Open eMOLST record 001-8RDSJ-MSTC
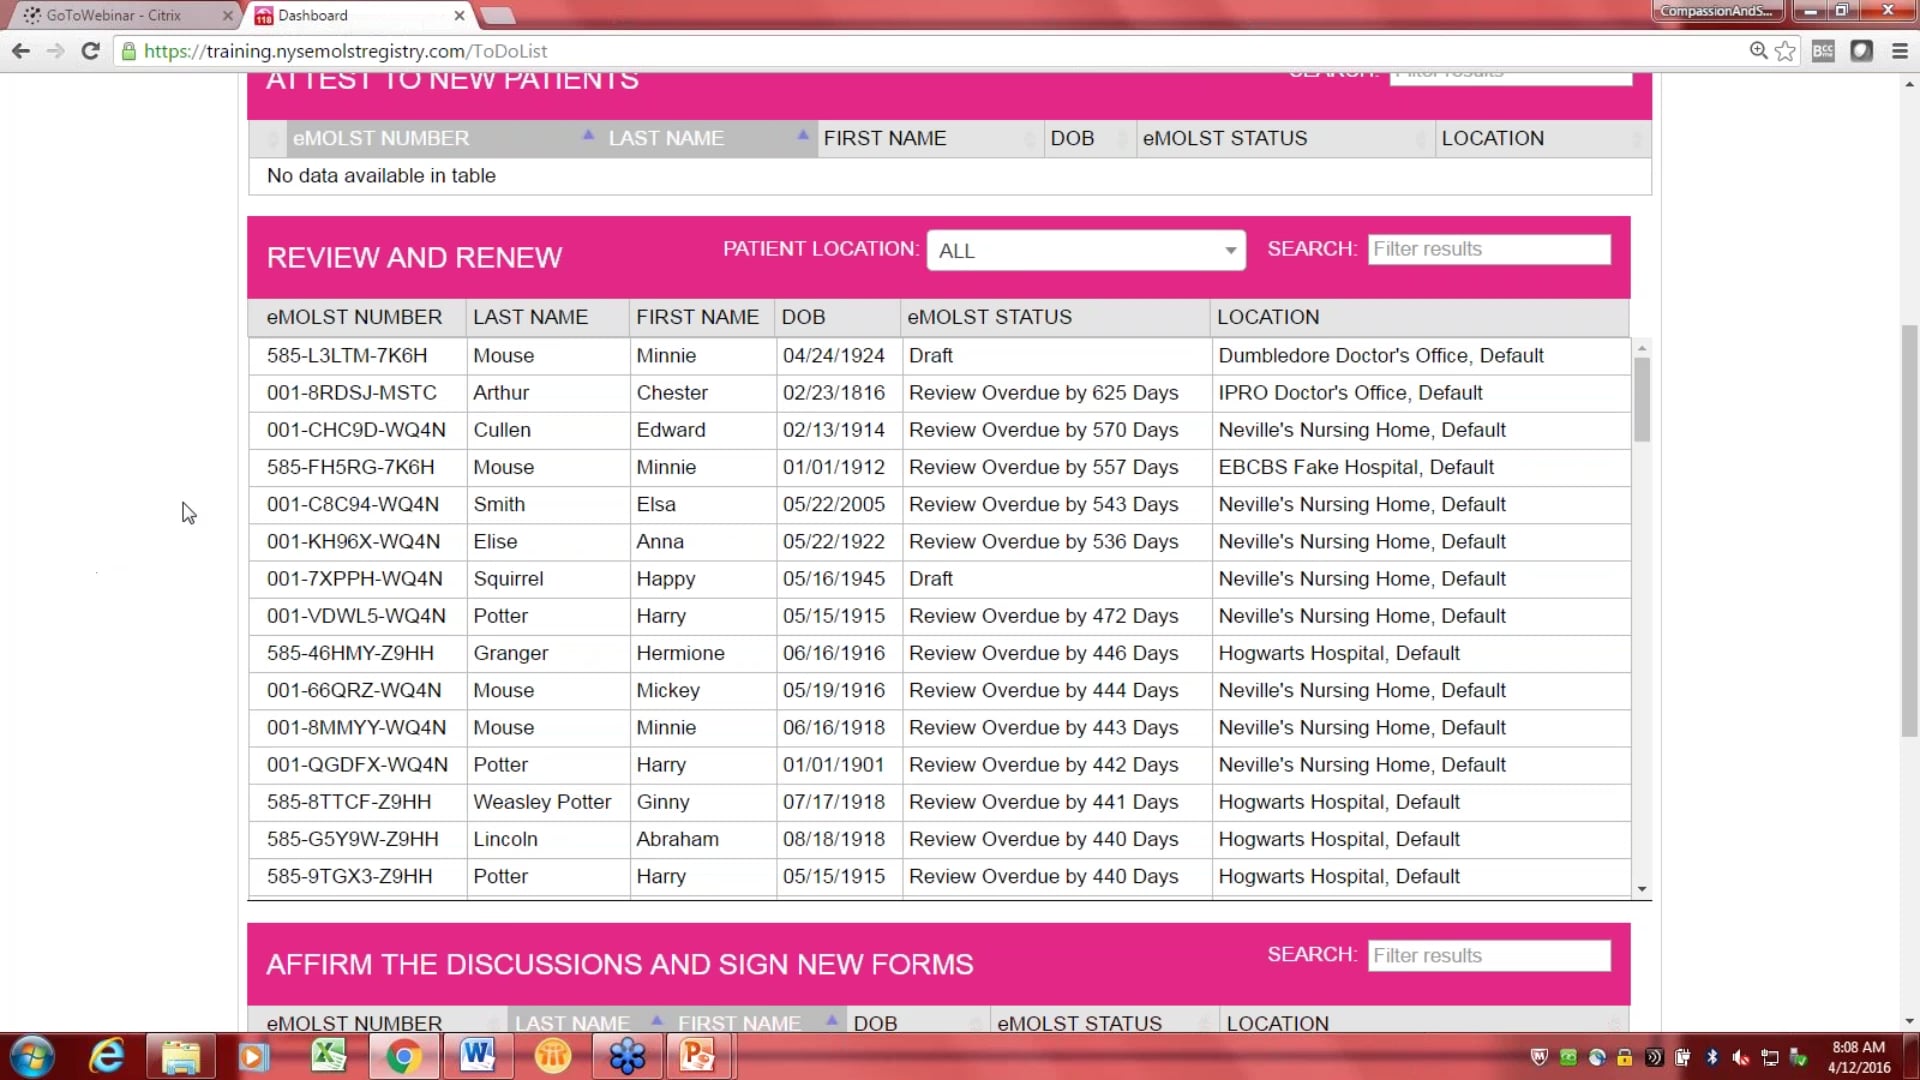Image resolution: width=1920 pixels, height=1080 pixels. click(351, 393)
